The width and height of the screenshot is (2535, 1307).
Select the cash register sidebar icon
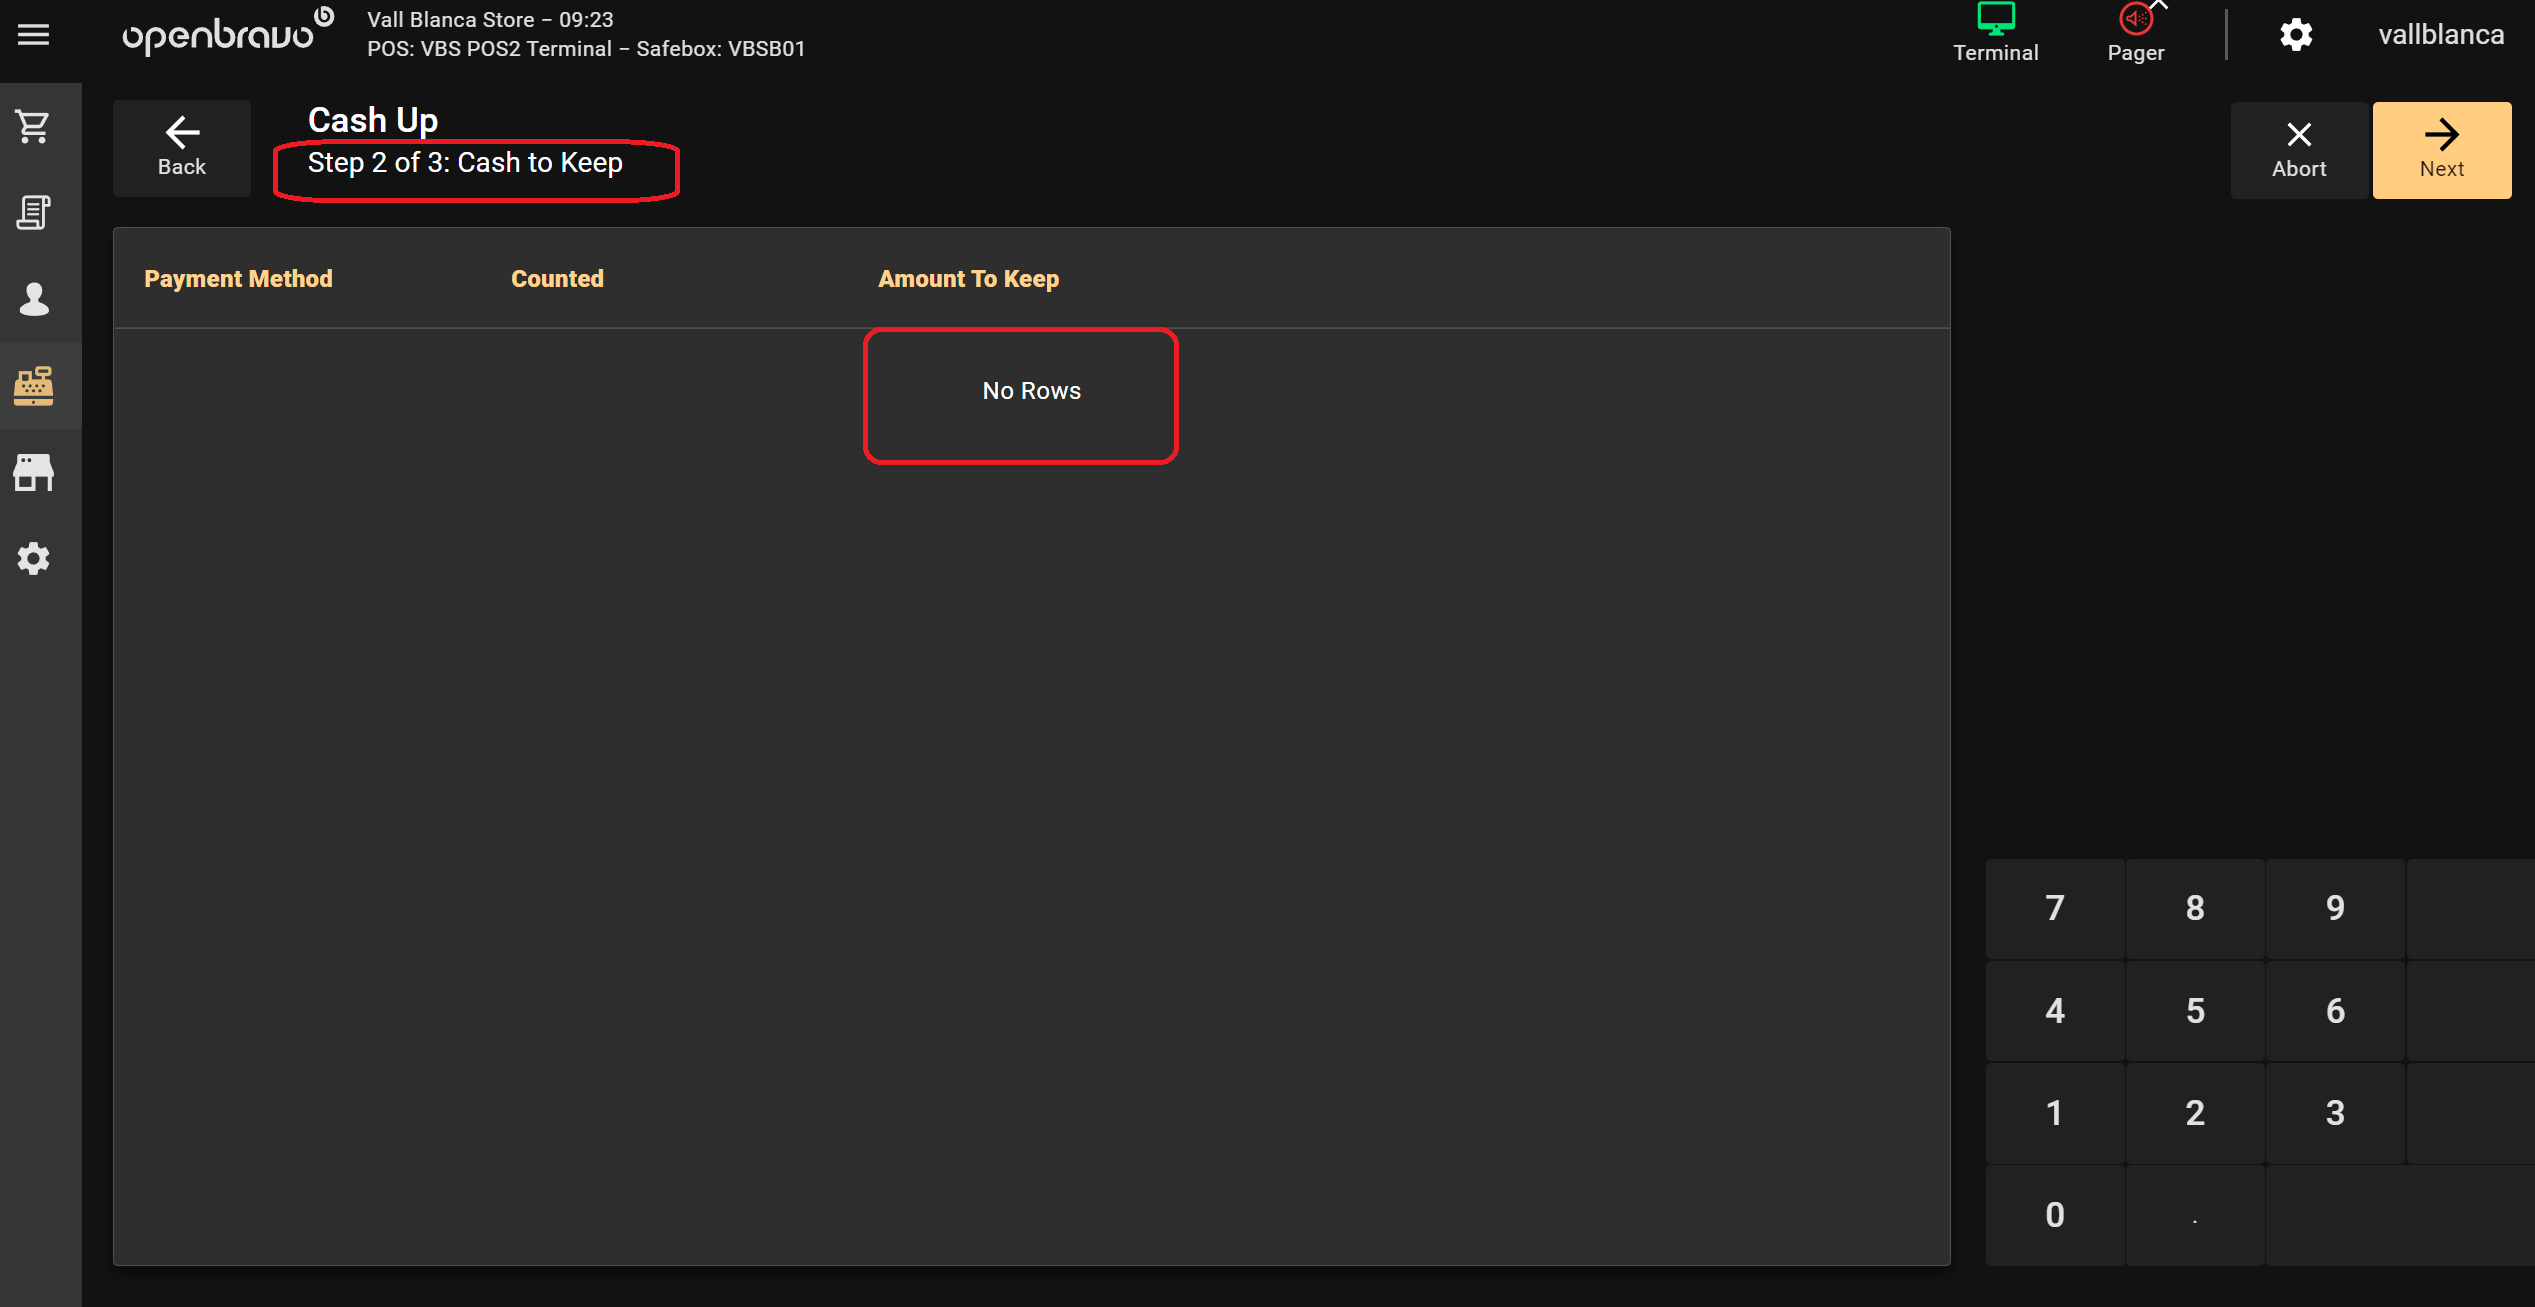coord(33,385)
